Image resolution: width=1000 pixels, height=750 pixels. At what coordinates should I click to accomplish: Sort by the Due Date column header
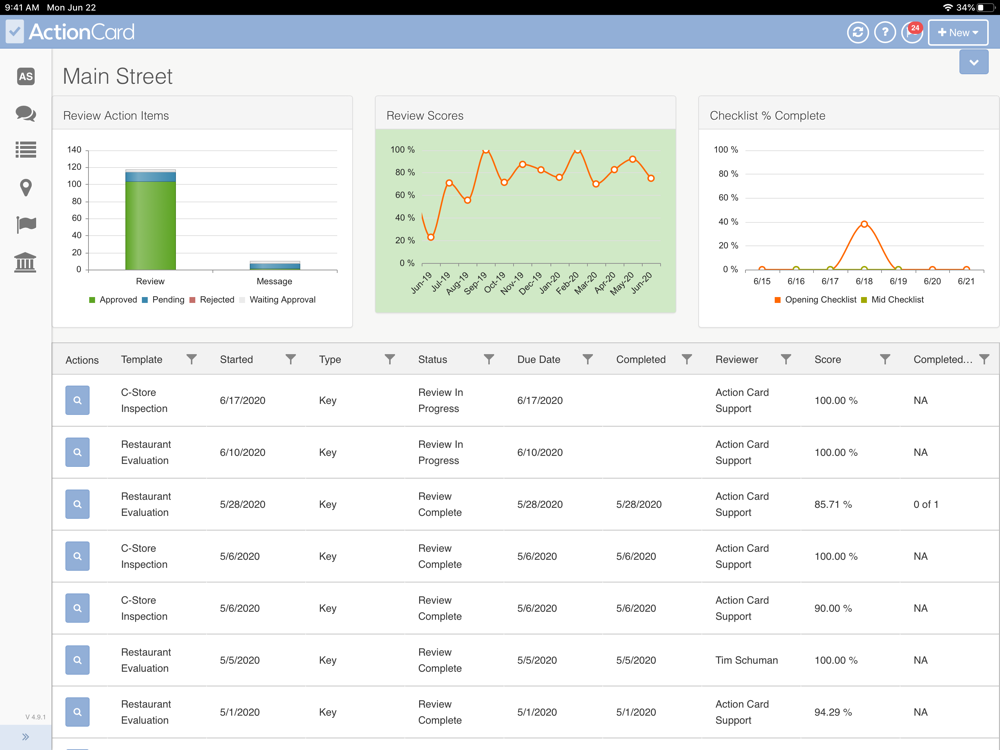[x=538, y=360]
